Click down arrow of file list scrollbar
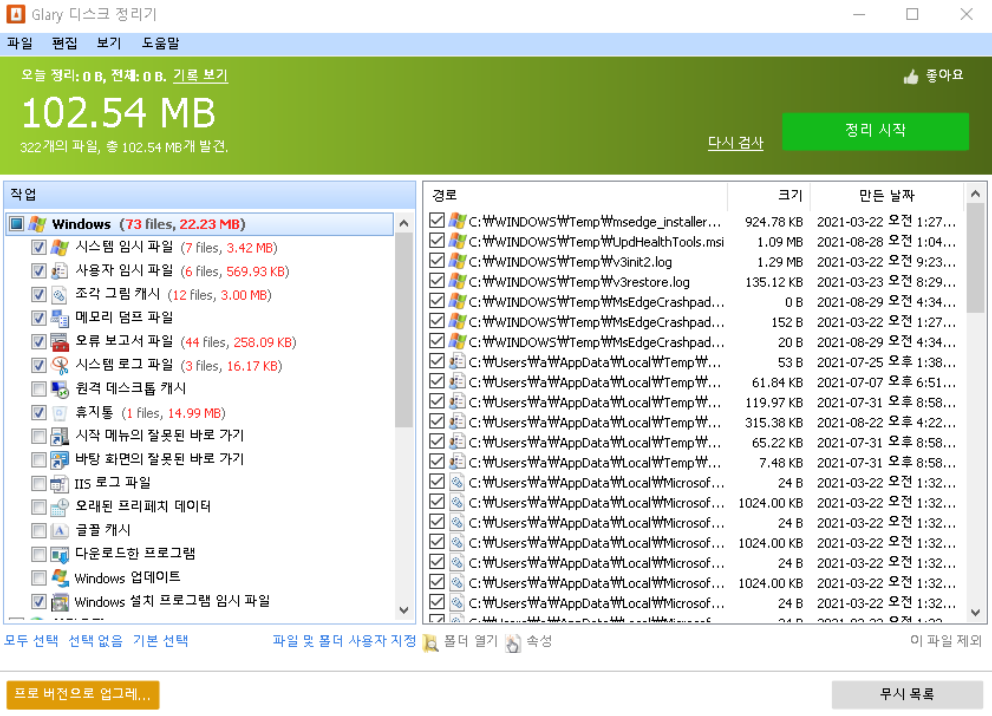This screenshot has width=992, height=716. [975, 612]
